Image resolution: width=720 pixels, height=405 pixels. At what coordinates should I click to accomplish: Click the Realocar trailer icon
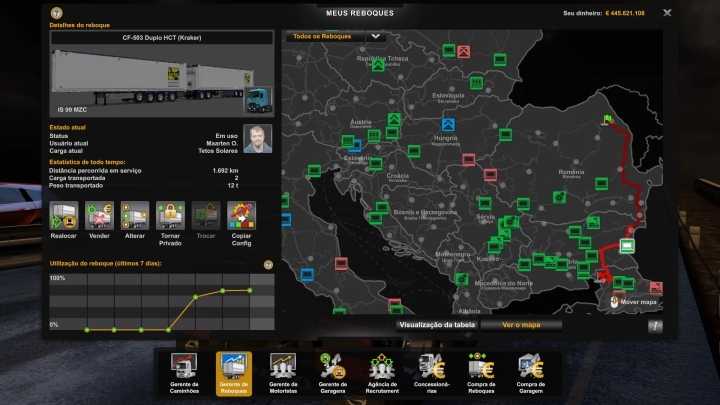click(x=63, y=215)
